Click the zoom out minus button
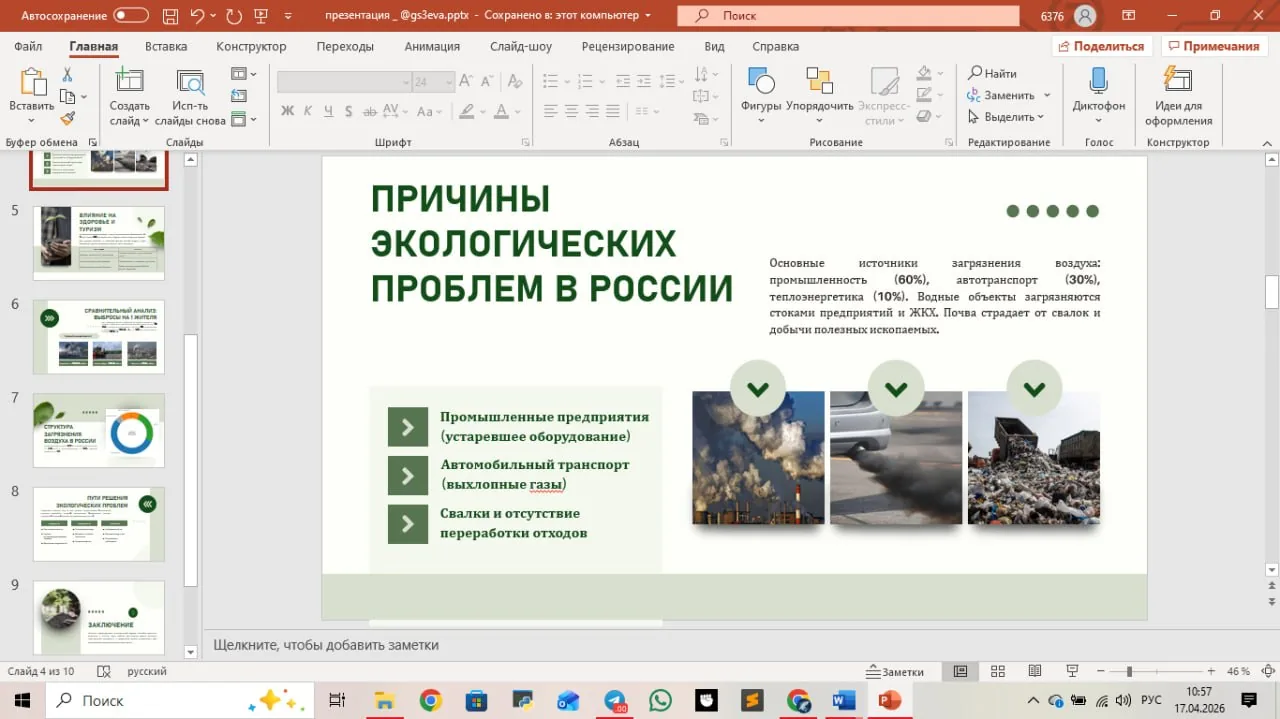Screen dimensions: 1280x719 point(1100,672)
